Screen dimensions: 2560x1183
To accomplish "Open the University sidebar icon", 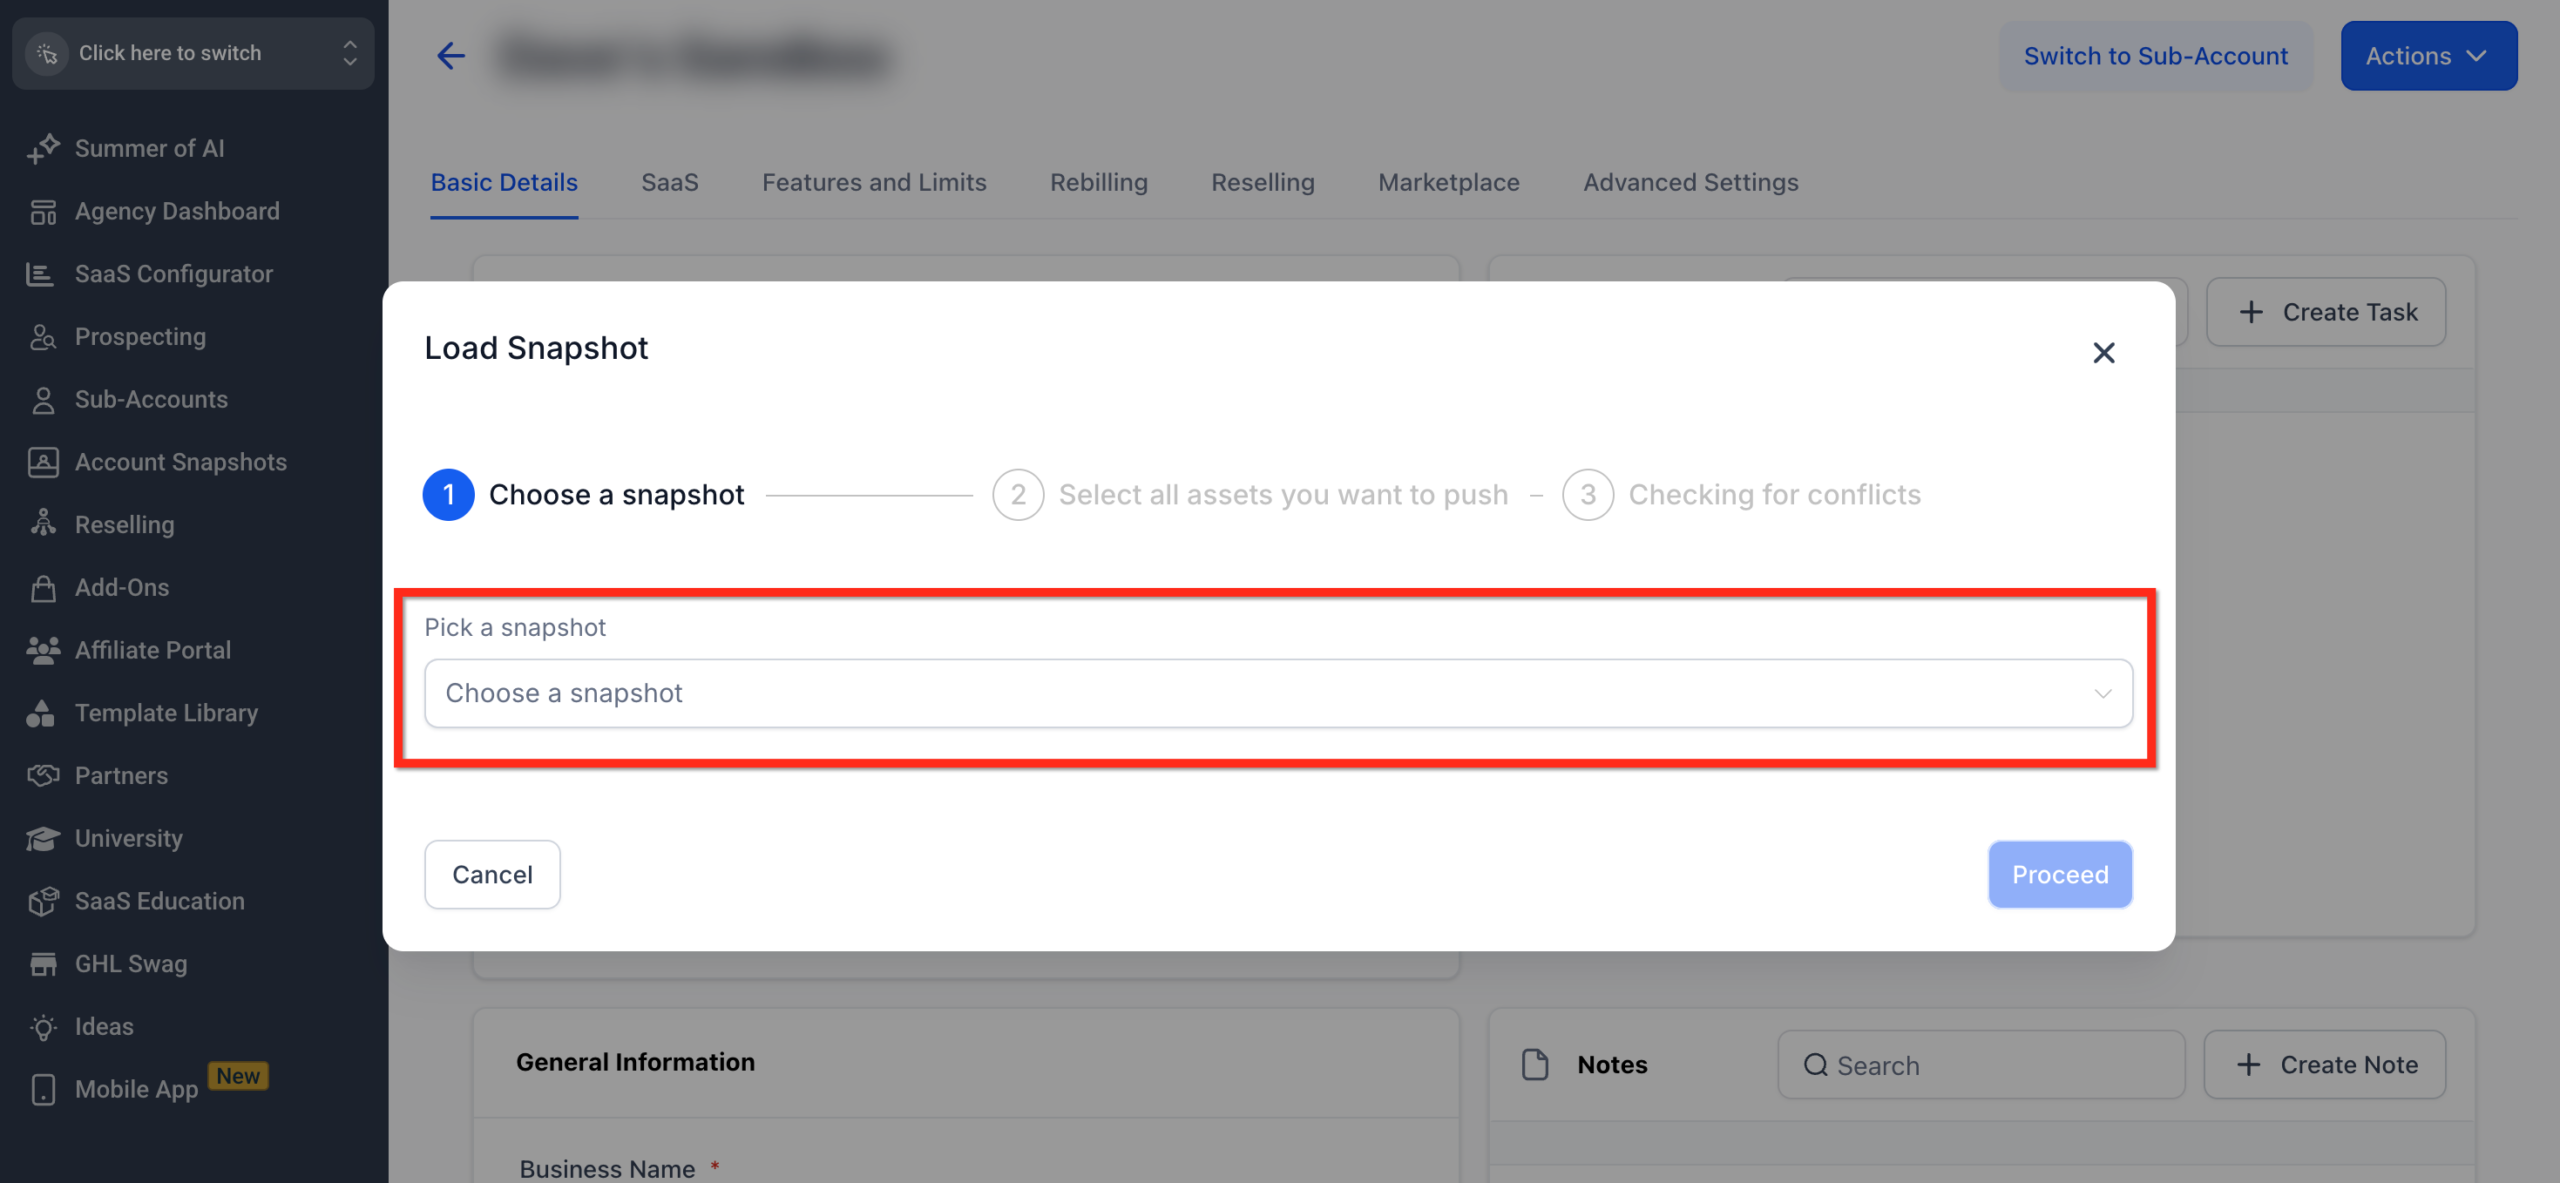I will click(42, 838).
